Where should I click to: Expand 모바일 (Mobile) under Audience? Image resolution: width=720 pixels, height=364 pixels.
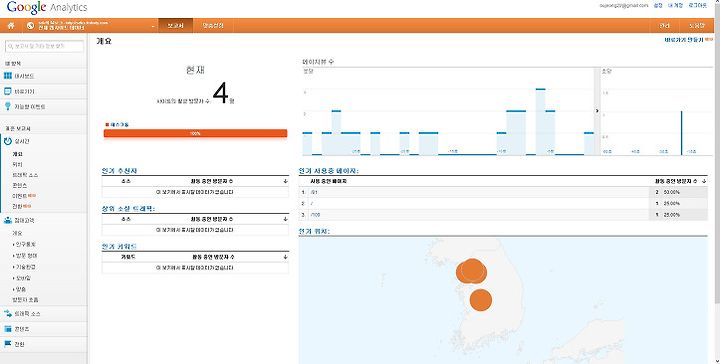coord(22,278)
